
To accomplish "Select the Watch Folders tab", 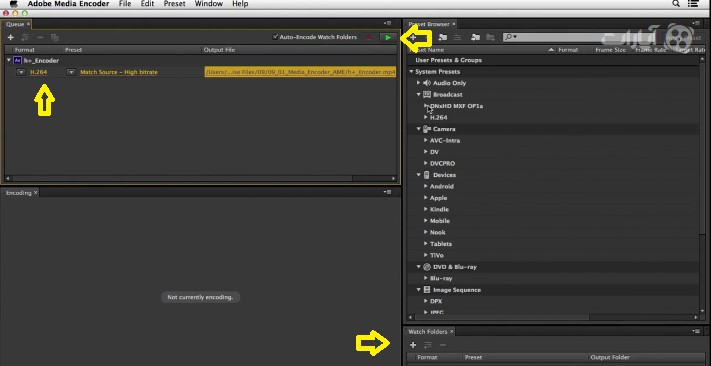I will click(428, 332).
